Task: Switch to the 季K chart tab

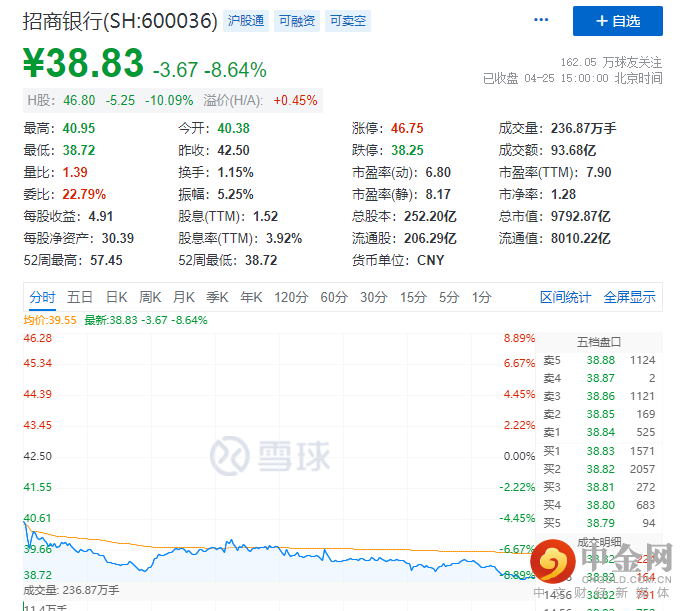Action: [217, 297]
